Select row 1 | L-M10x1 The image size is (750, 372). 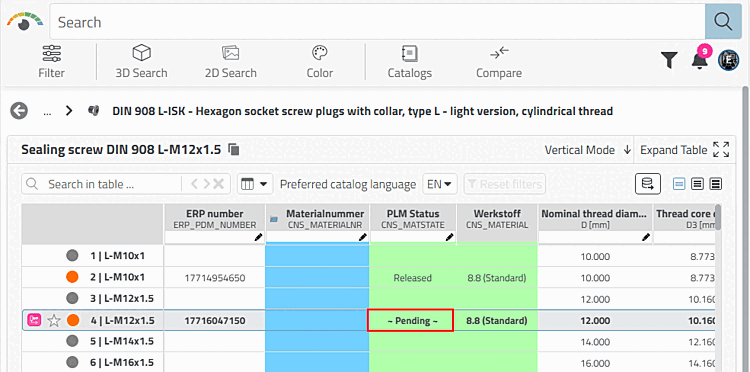pos(118,256)
